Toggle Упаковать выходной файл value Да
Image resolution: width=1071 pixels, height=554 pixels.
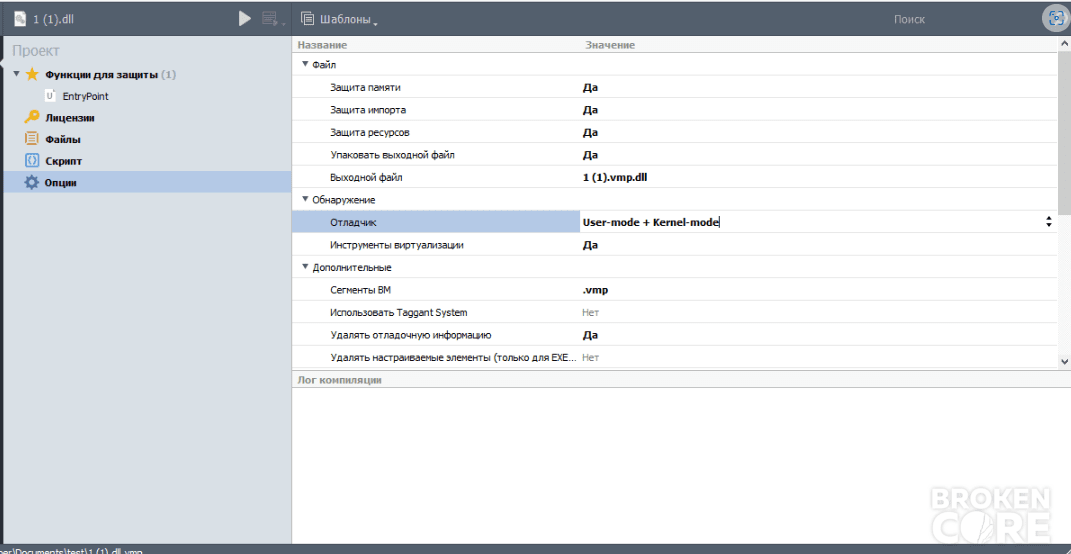coord(590,155)
